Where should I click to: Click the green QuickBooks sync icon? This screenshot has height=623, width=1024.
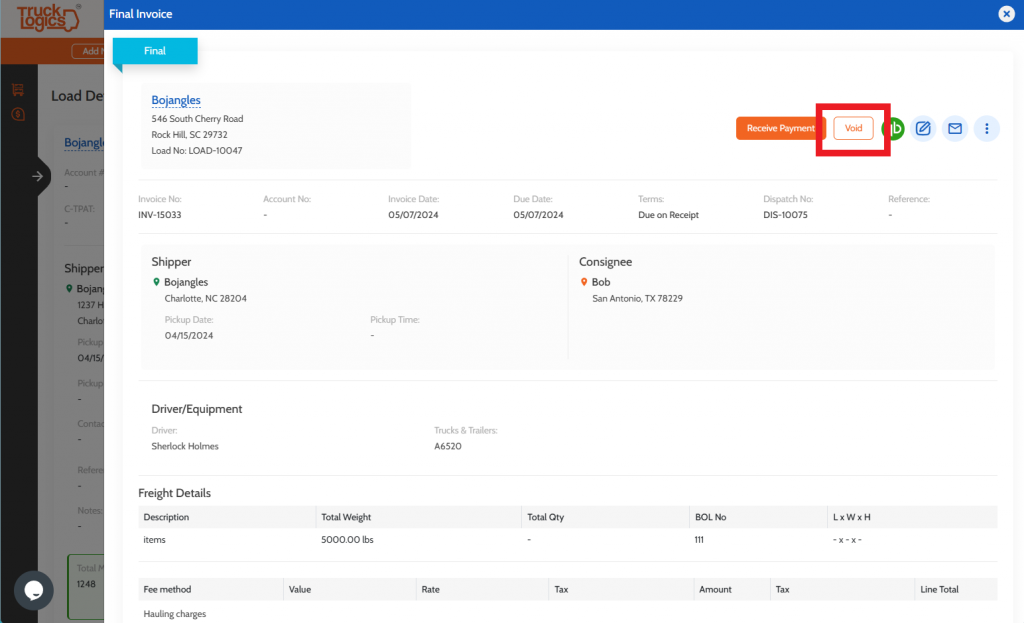894,129
